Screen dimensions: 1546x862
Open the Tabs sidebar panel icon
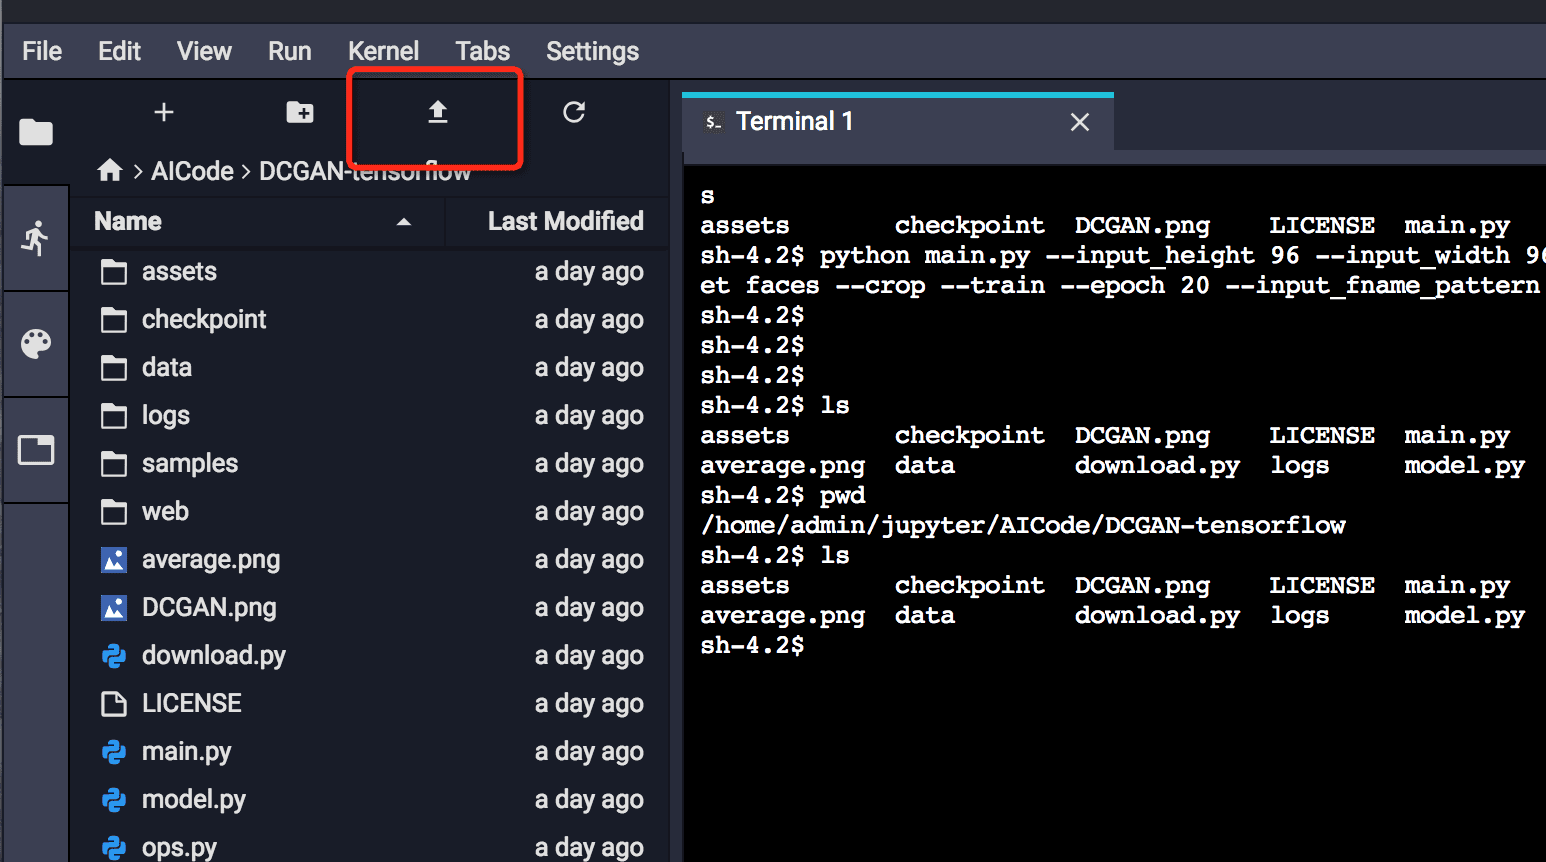(36, 450)
